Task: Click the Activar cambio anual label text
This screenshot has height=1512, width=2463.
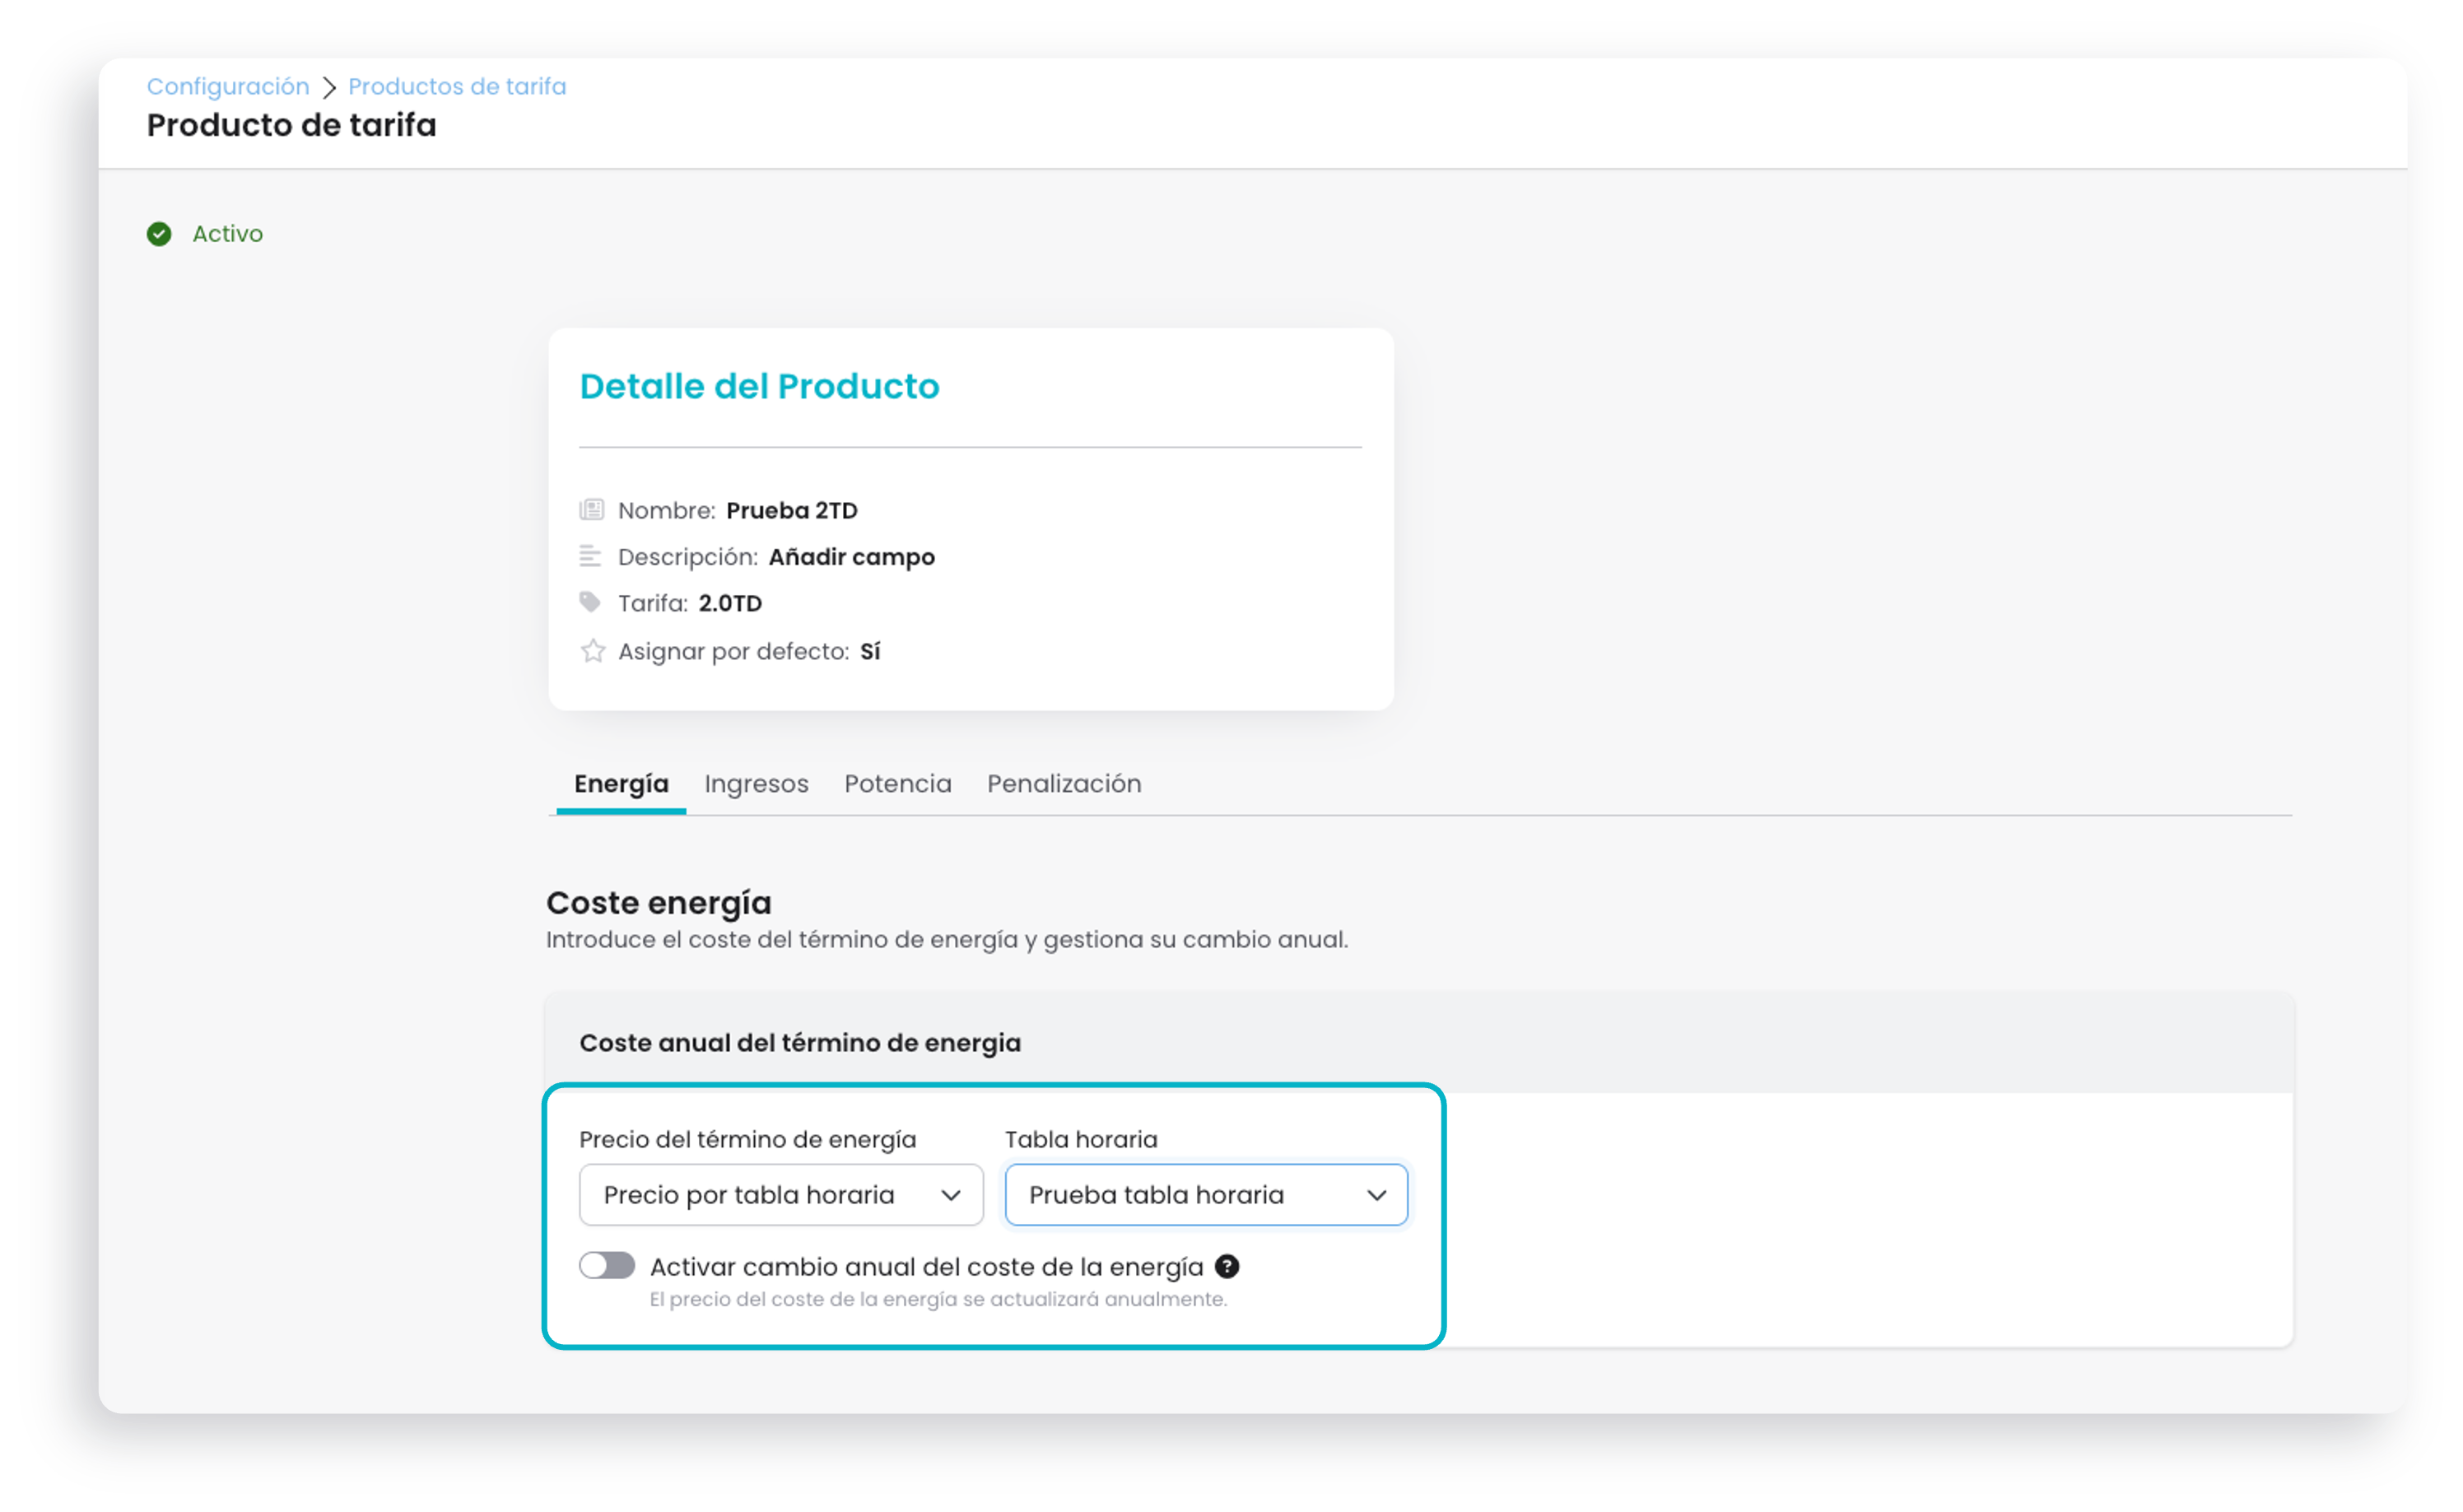Action: pyautogui.click(x=927, y=1267)
